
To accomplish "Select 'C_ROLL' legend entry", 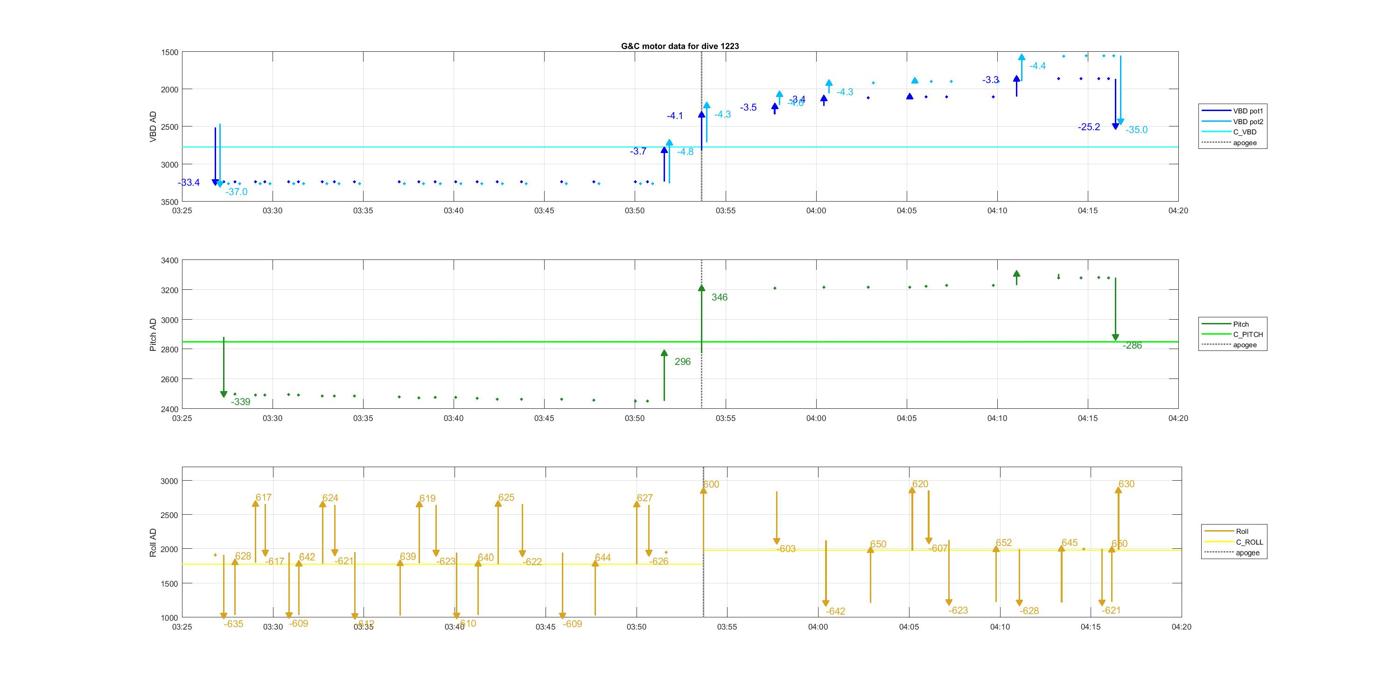I will (x=1250, y=542).
